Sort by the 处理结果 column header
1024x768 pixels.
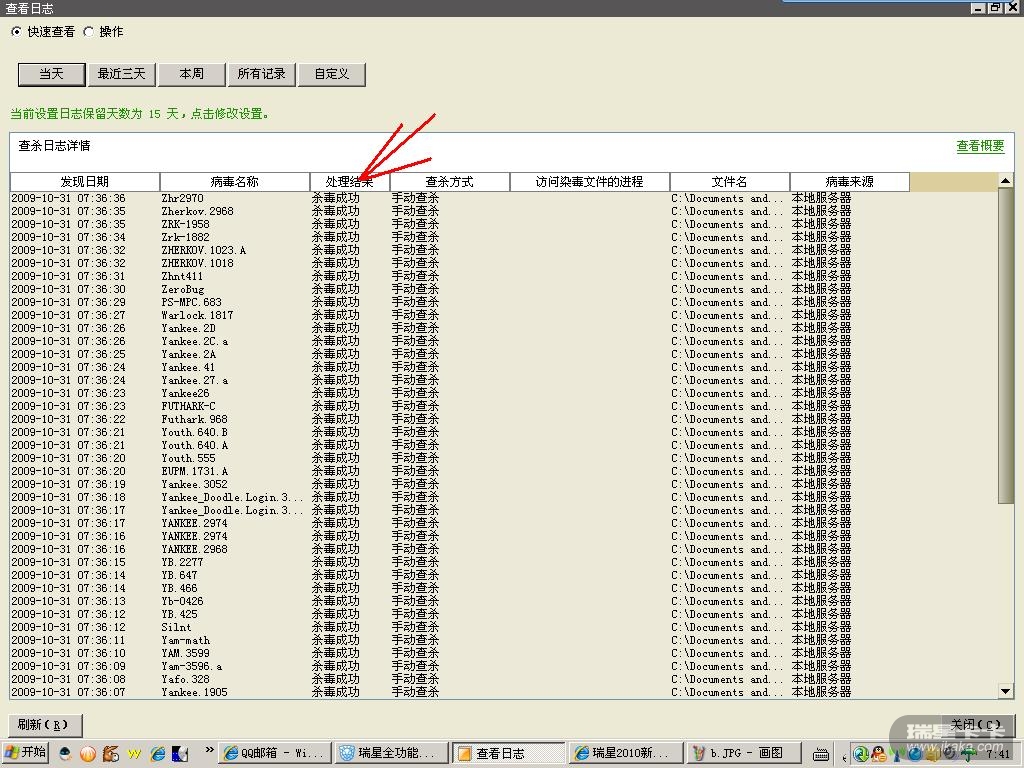click(x=350, y=182)
